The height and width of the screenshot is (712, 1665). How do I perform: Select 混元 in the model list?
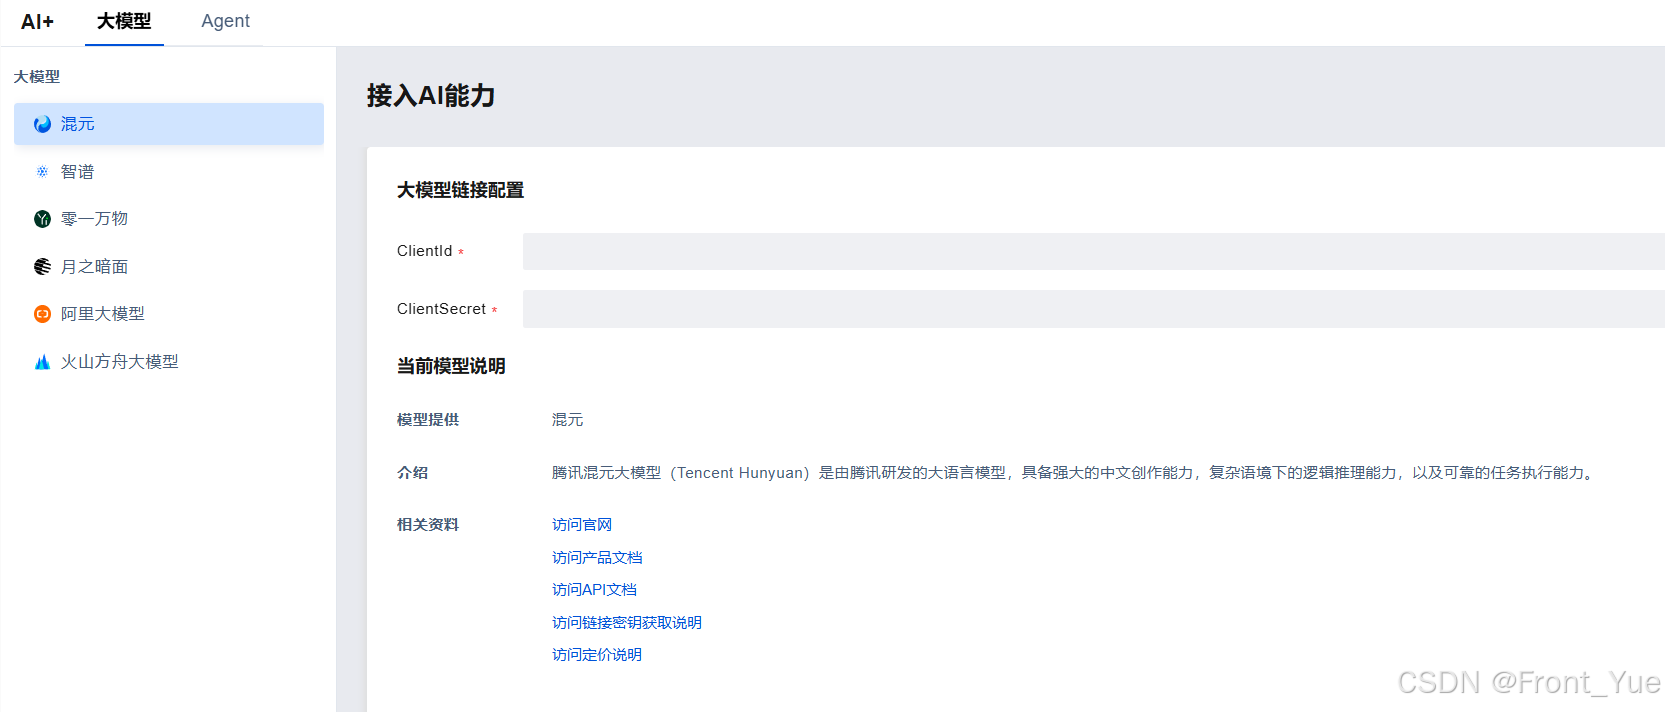[169, 124]
